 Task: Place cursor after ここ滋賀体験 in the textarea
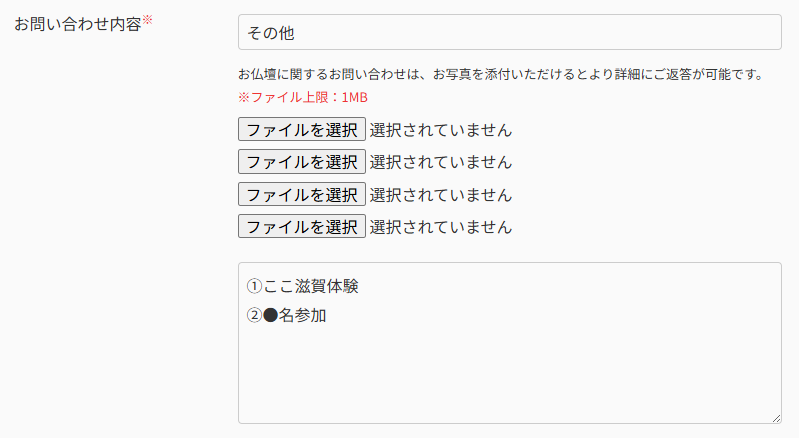(360, 287)
